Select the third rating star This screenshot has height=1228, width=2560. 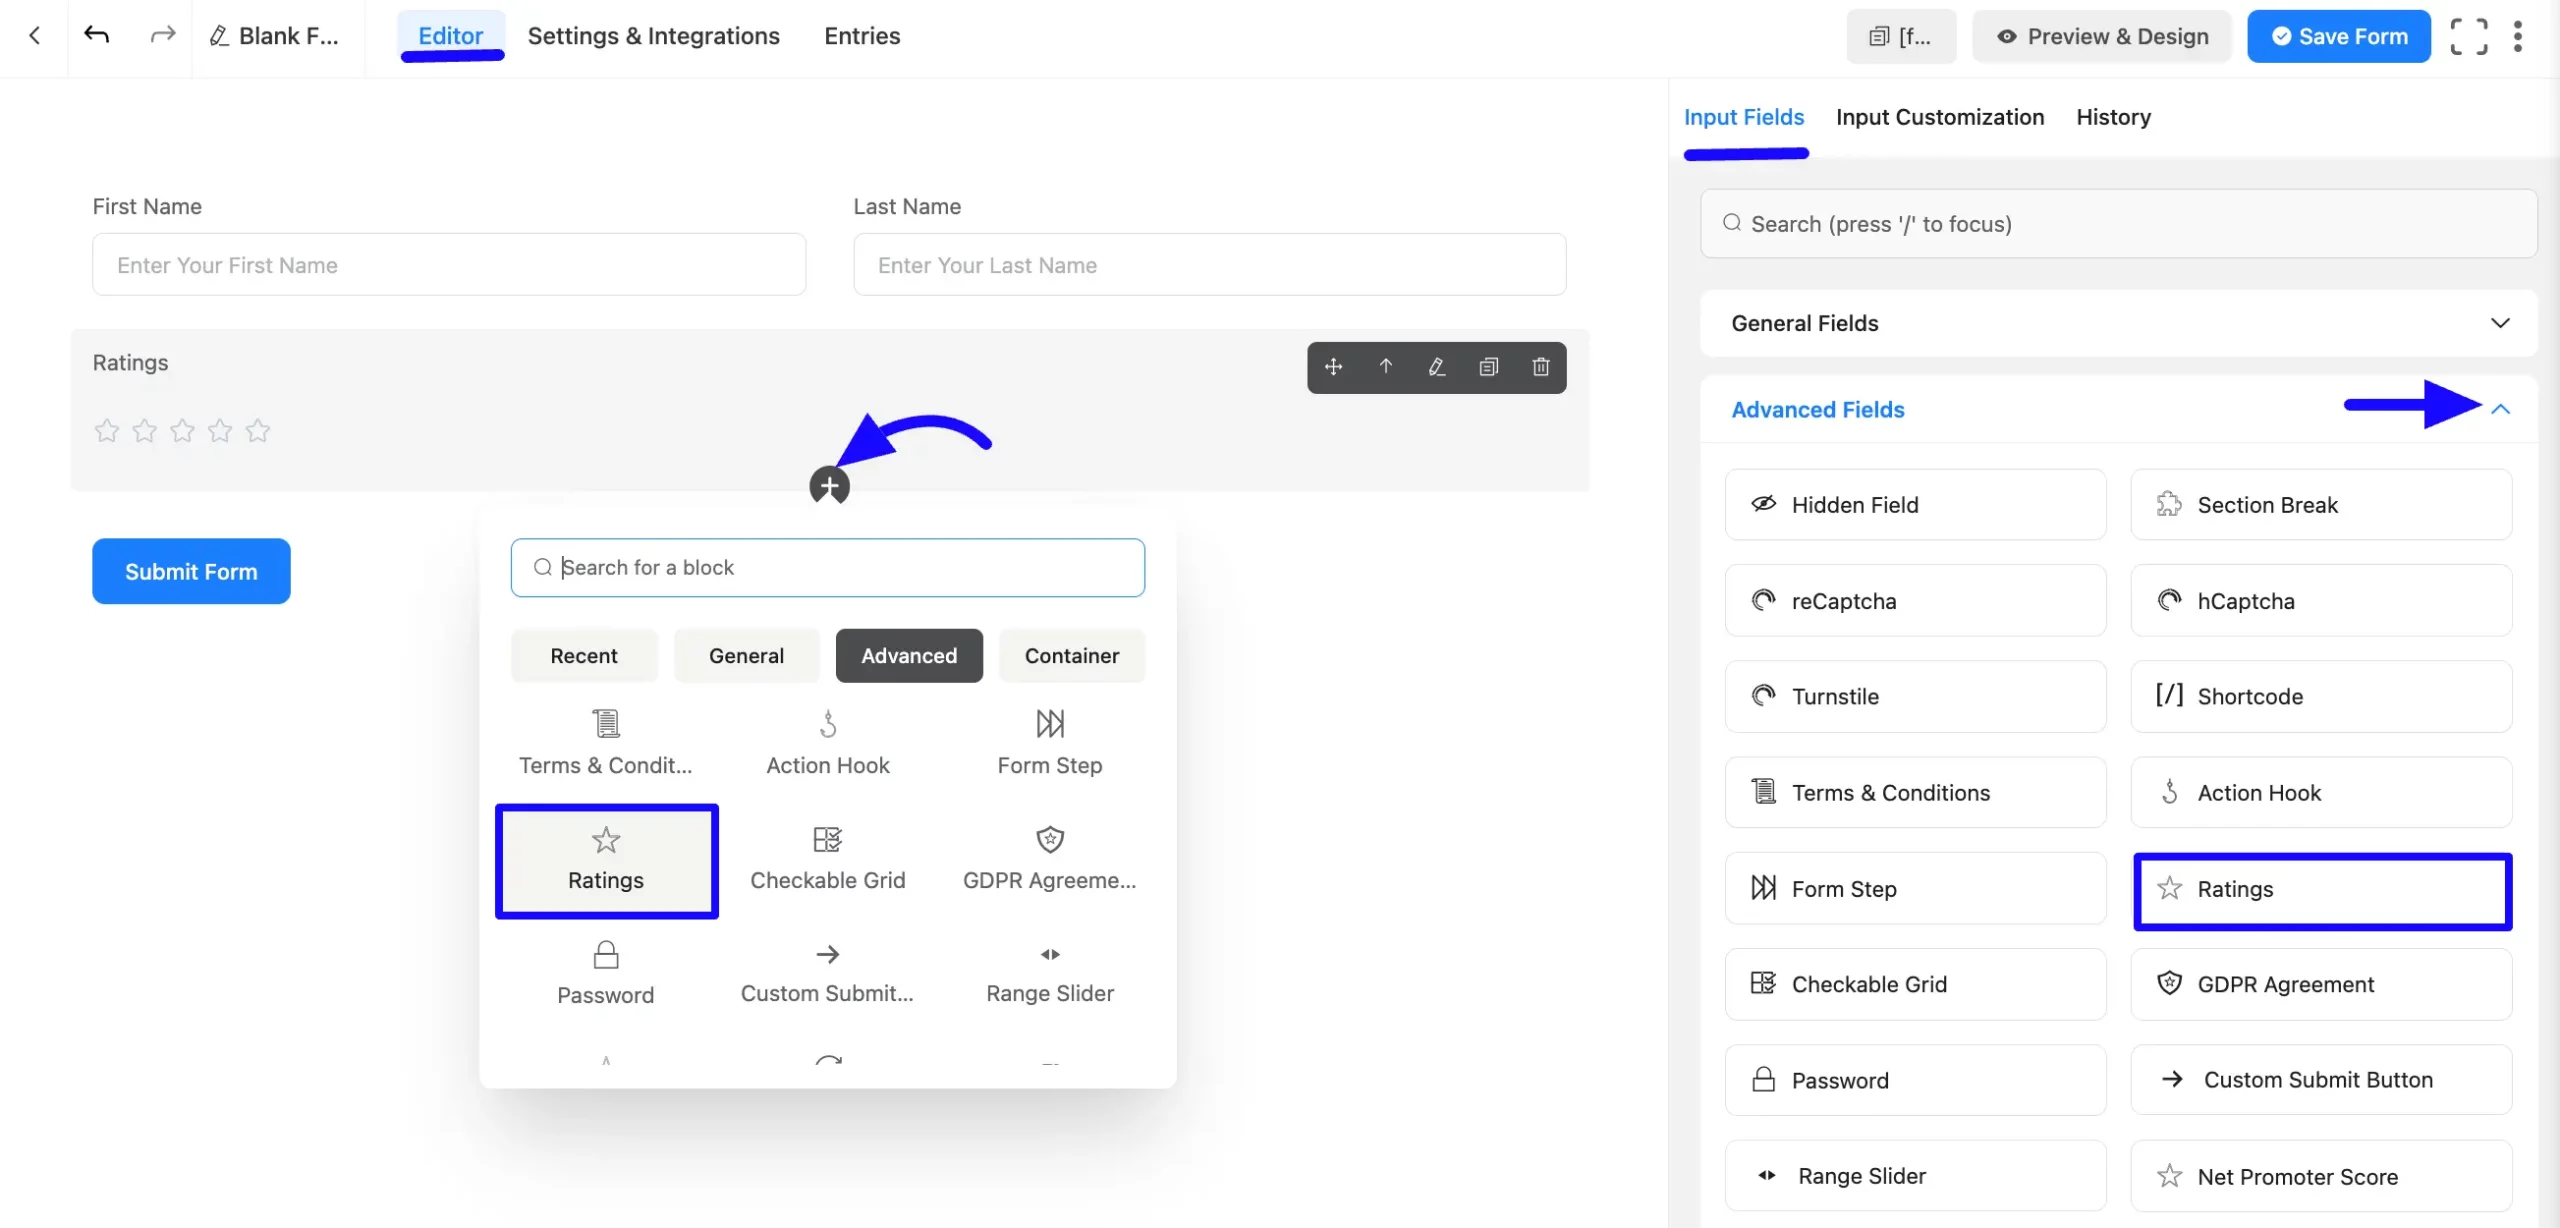[x=182, y=431]
